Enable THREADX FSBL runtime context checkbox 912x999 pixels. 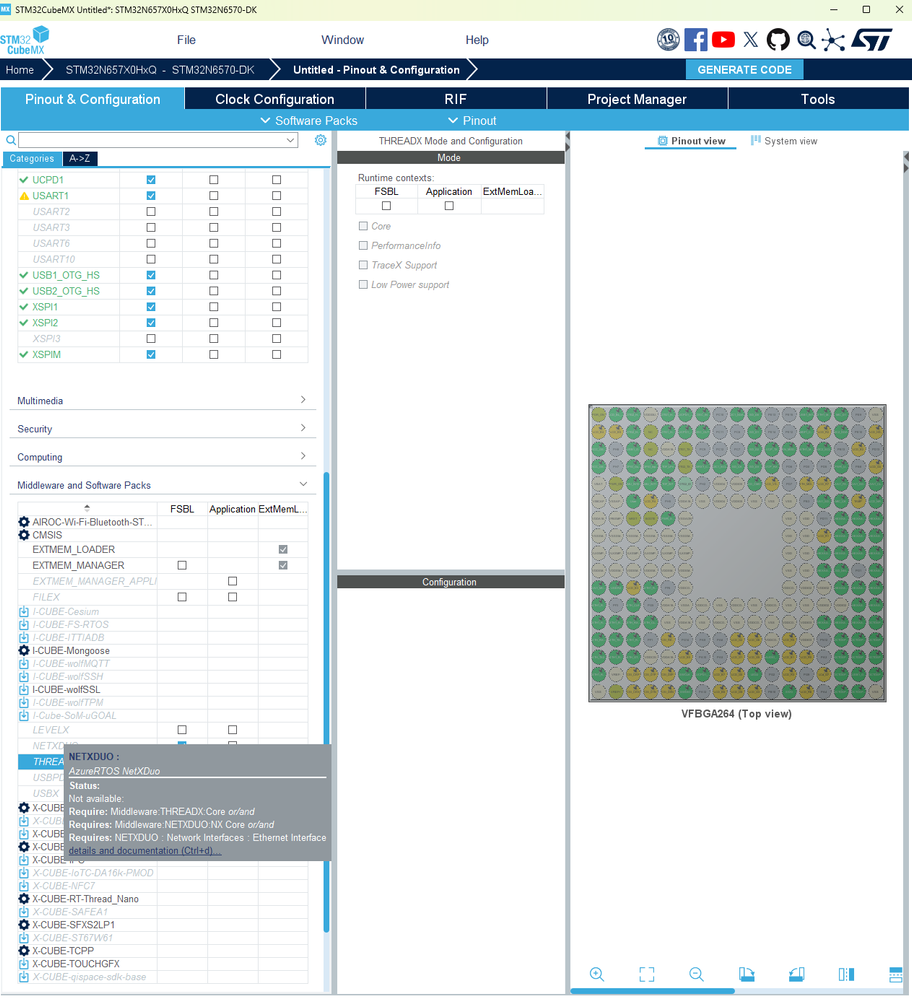[386, 206]
